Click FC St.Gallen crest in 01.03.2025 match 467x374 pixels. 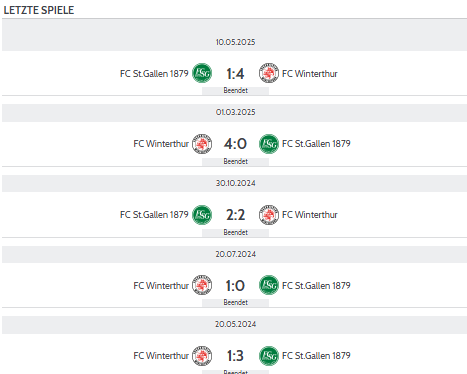click(269, 144)
